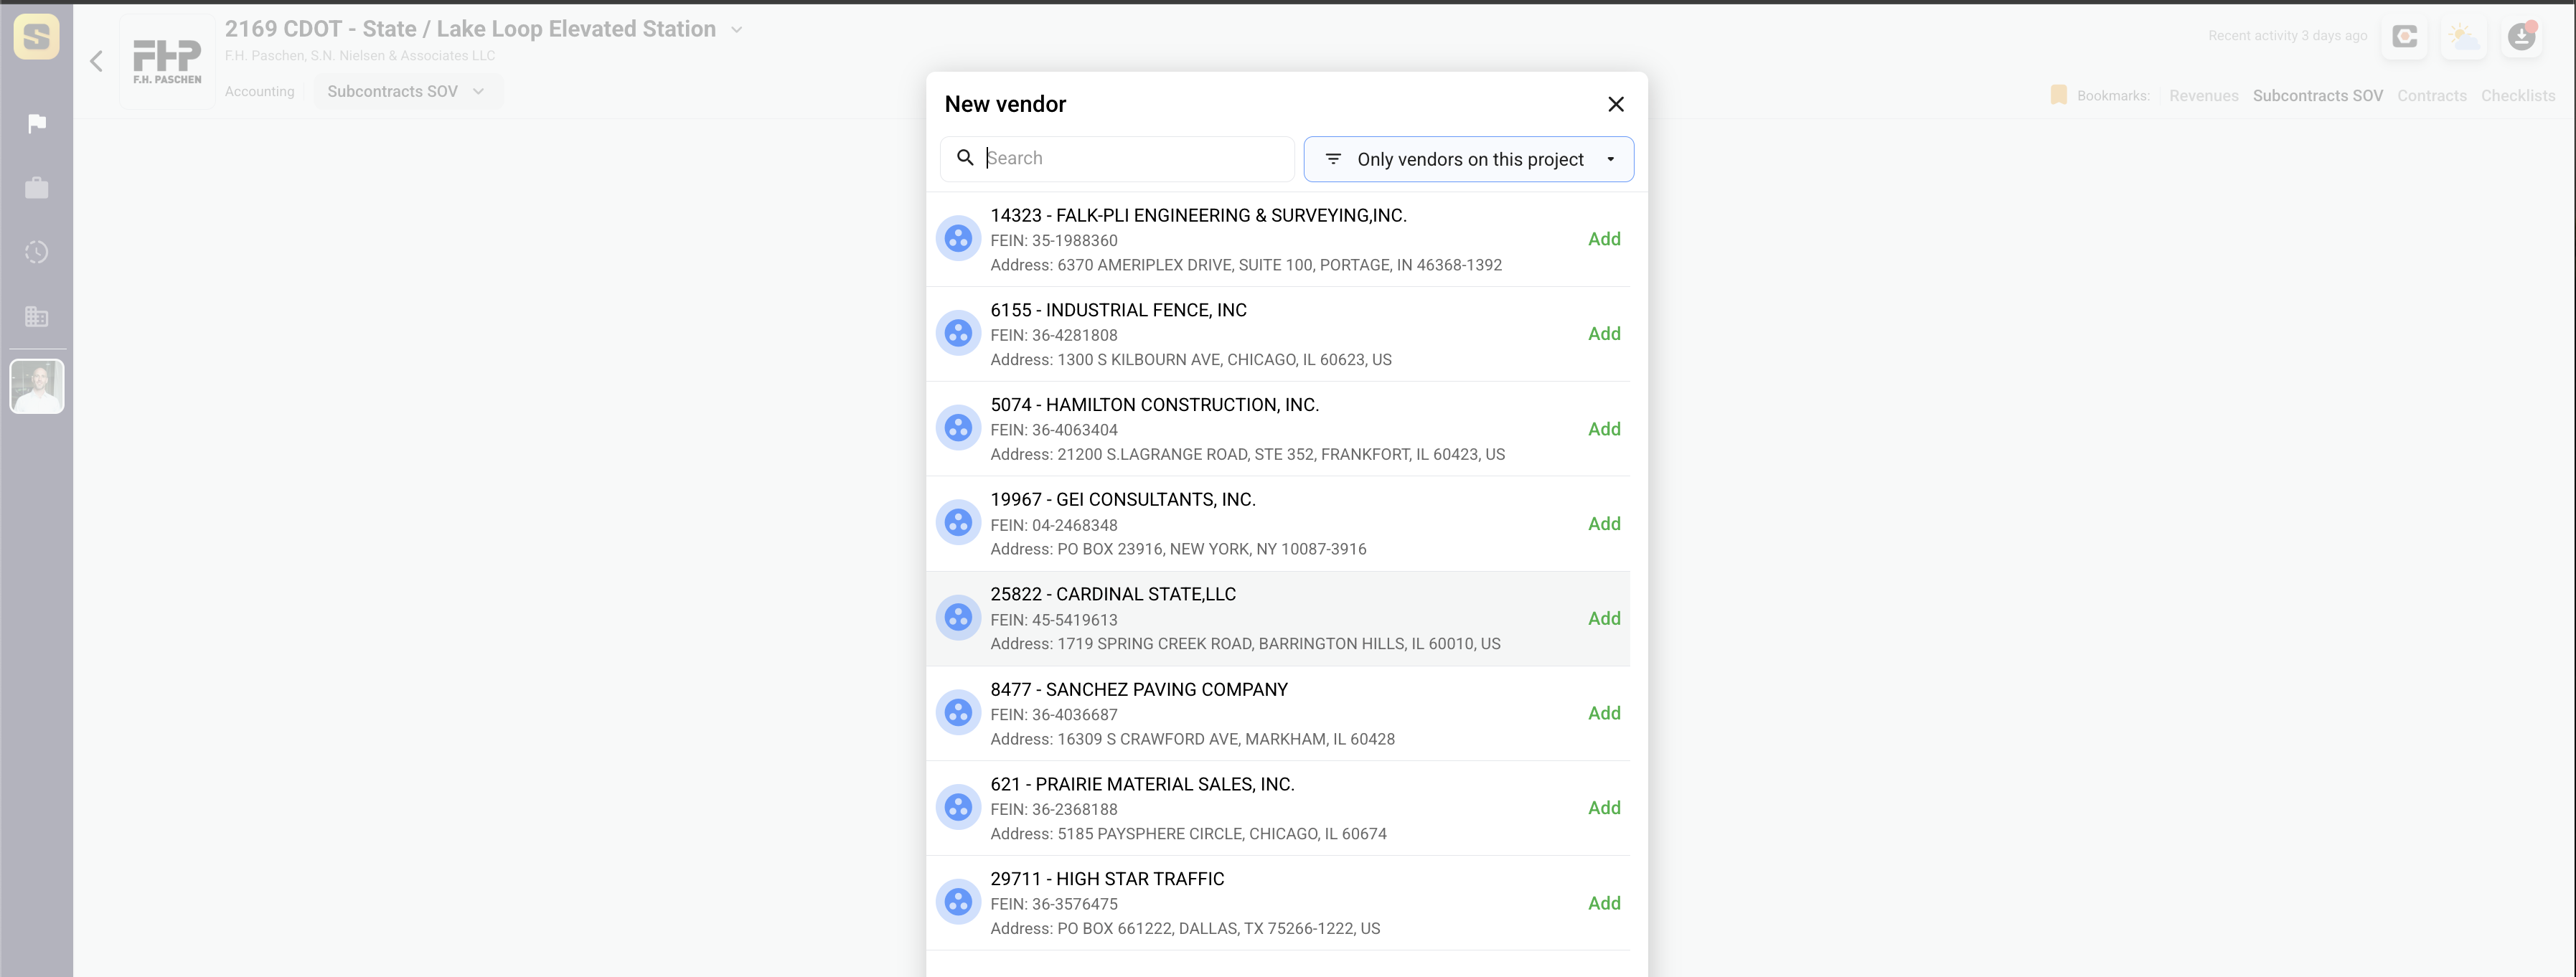
Task: Open the flag icon in sidebar
Action: [37, 124]
